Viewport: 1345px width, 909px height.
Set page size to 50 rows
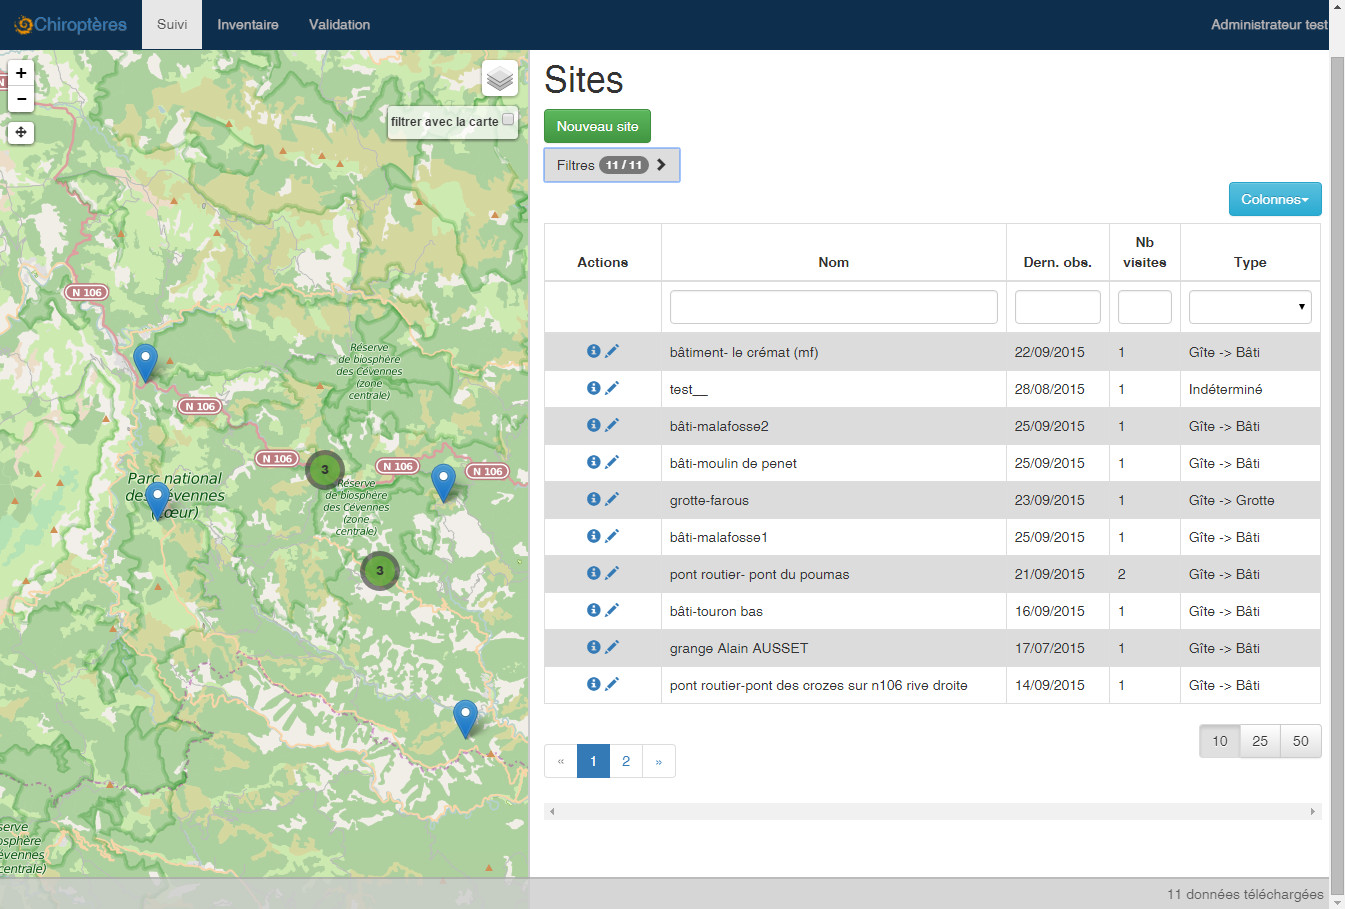[1300, 741]
